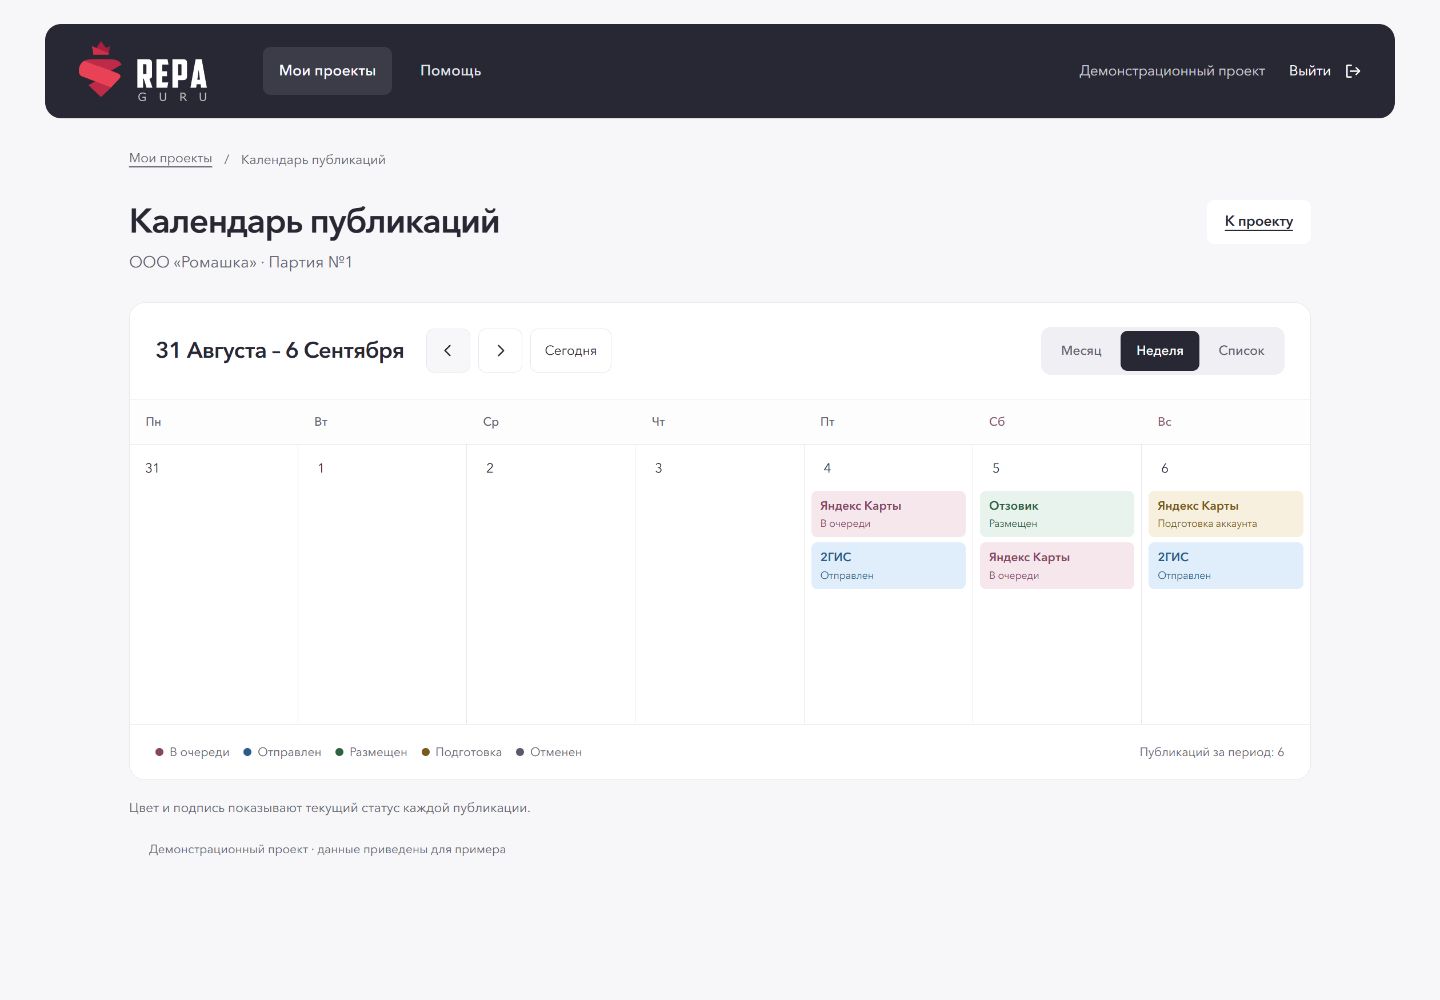Click the К проекту button
Screen dimensions: 1440x1000
click(x=1258, y=222)
